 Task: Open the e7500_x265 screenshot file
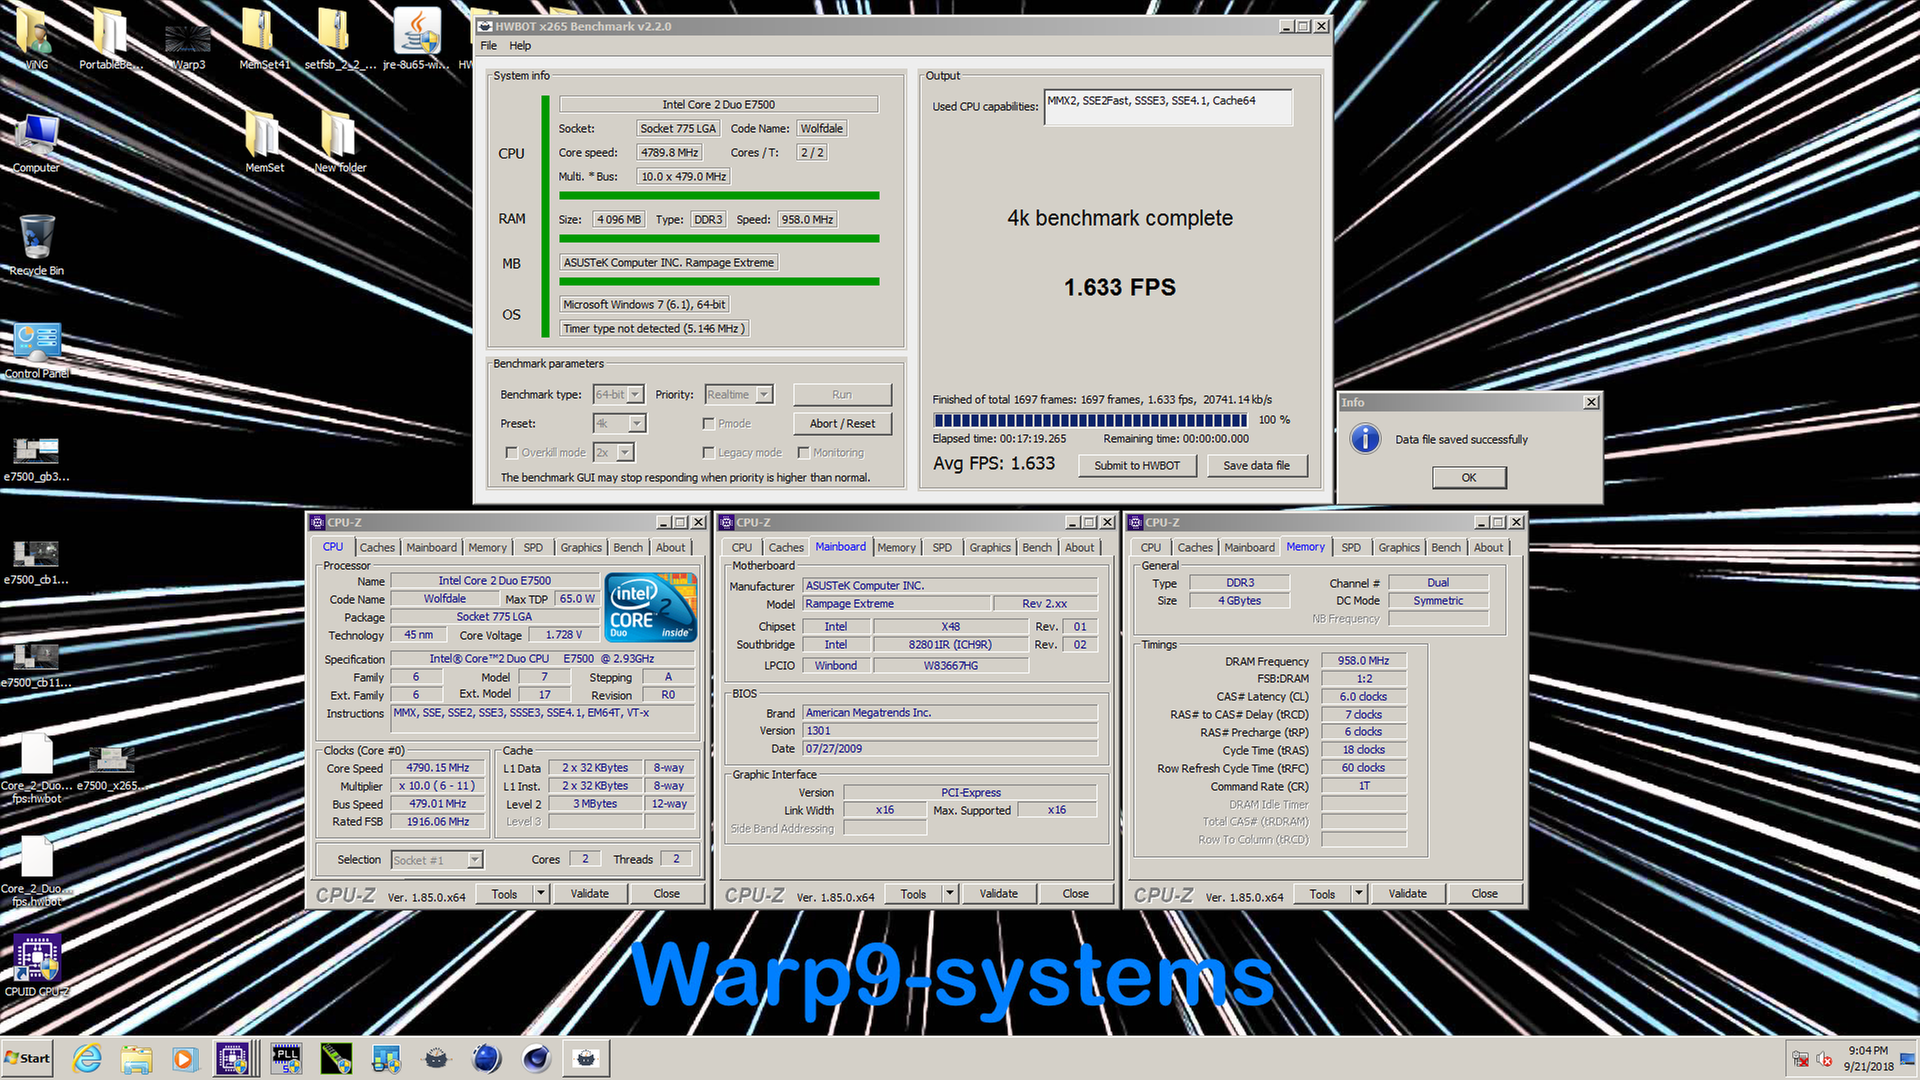[112, 767]
